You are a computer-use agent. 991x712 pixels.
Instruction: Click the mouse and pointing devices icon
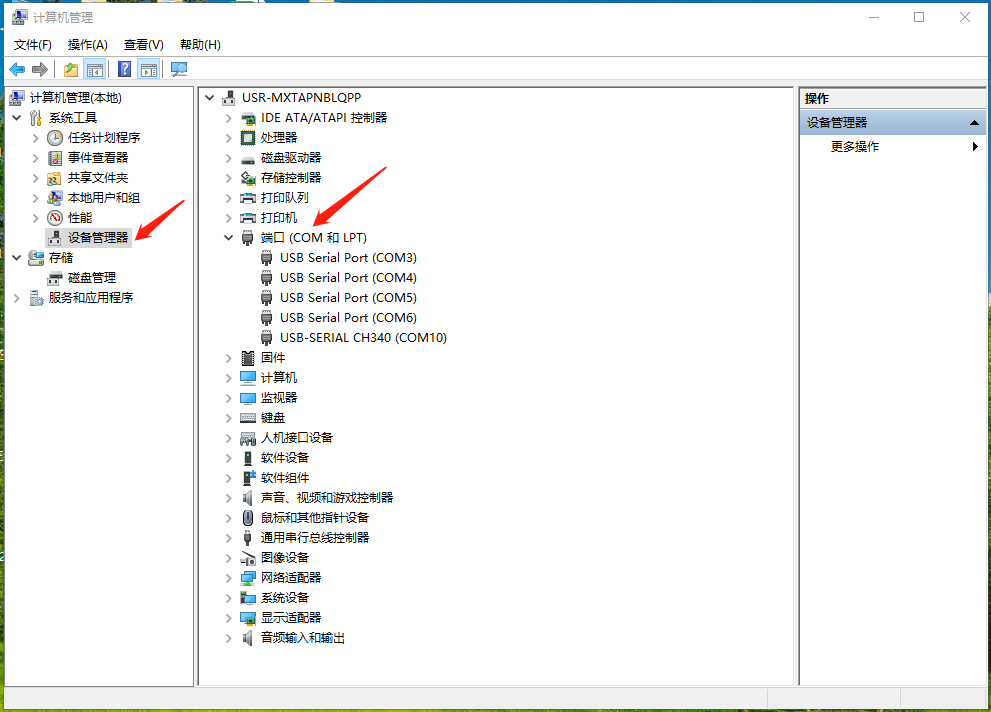[x=248, y=518]
